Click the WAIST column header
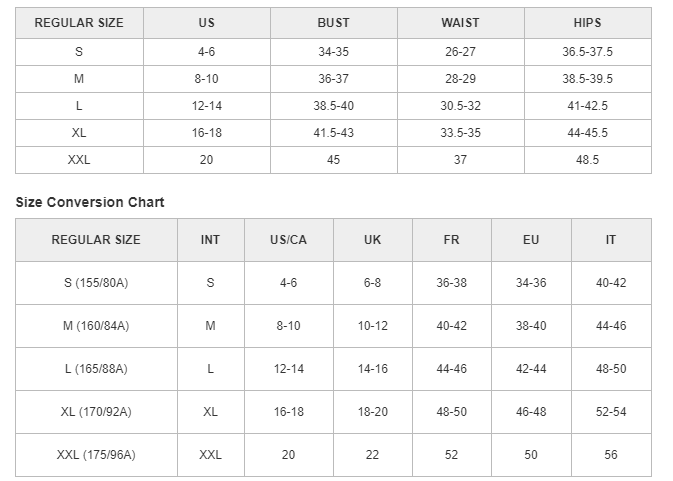673x481 pixels. (460, 23)
